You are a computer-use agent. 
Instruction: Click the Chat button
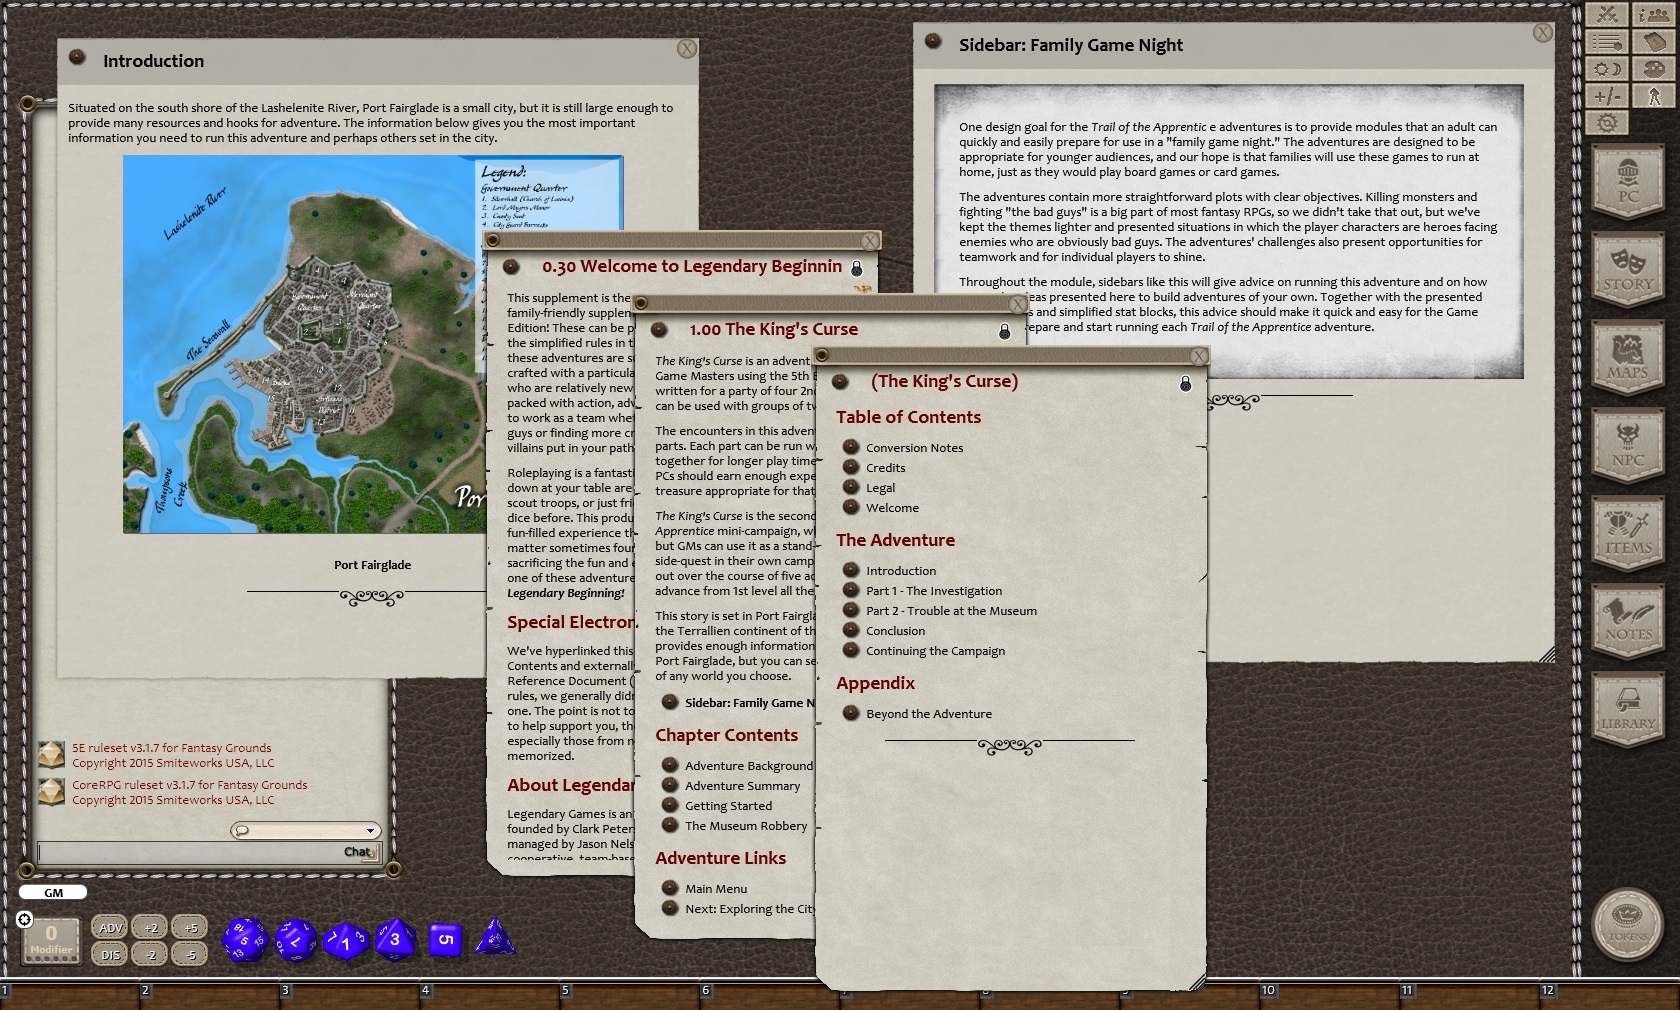[x=355, y=853]
